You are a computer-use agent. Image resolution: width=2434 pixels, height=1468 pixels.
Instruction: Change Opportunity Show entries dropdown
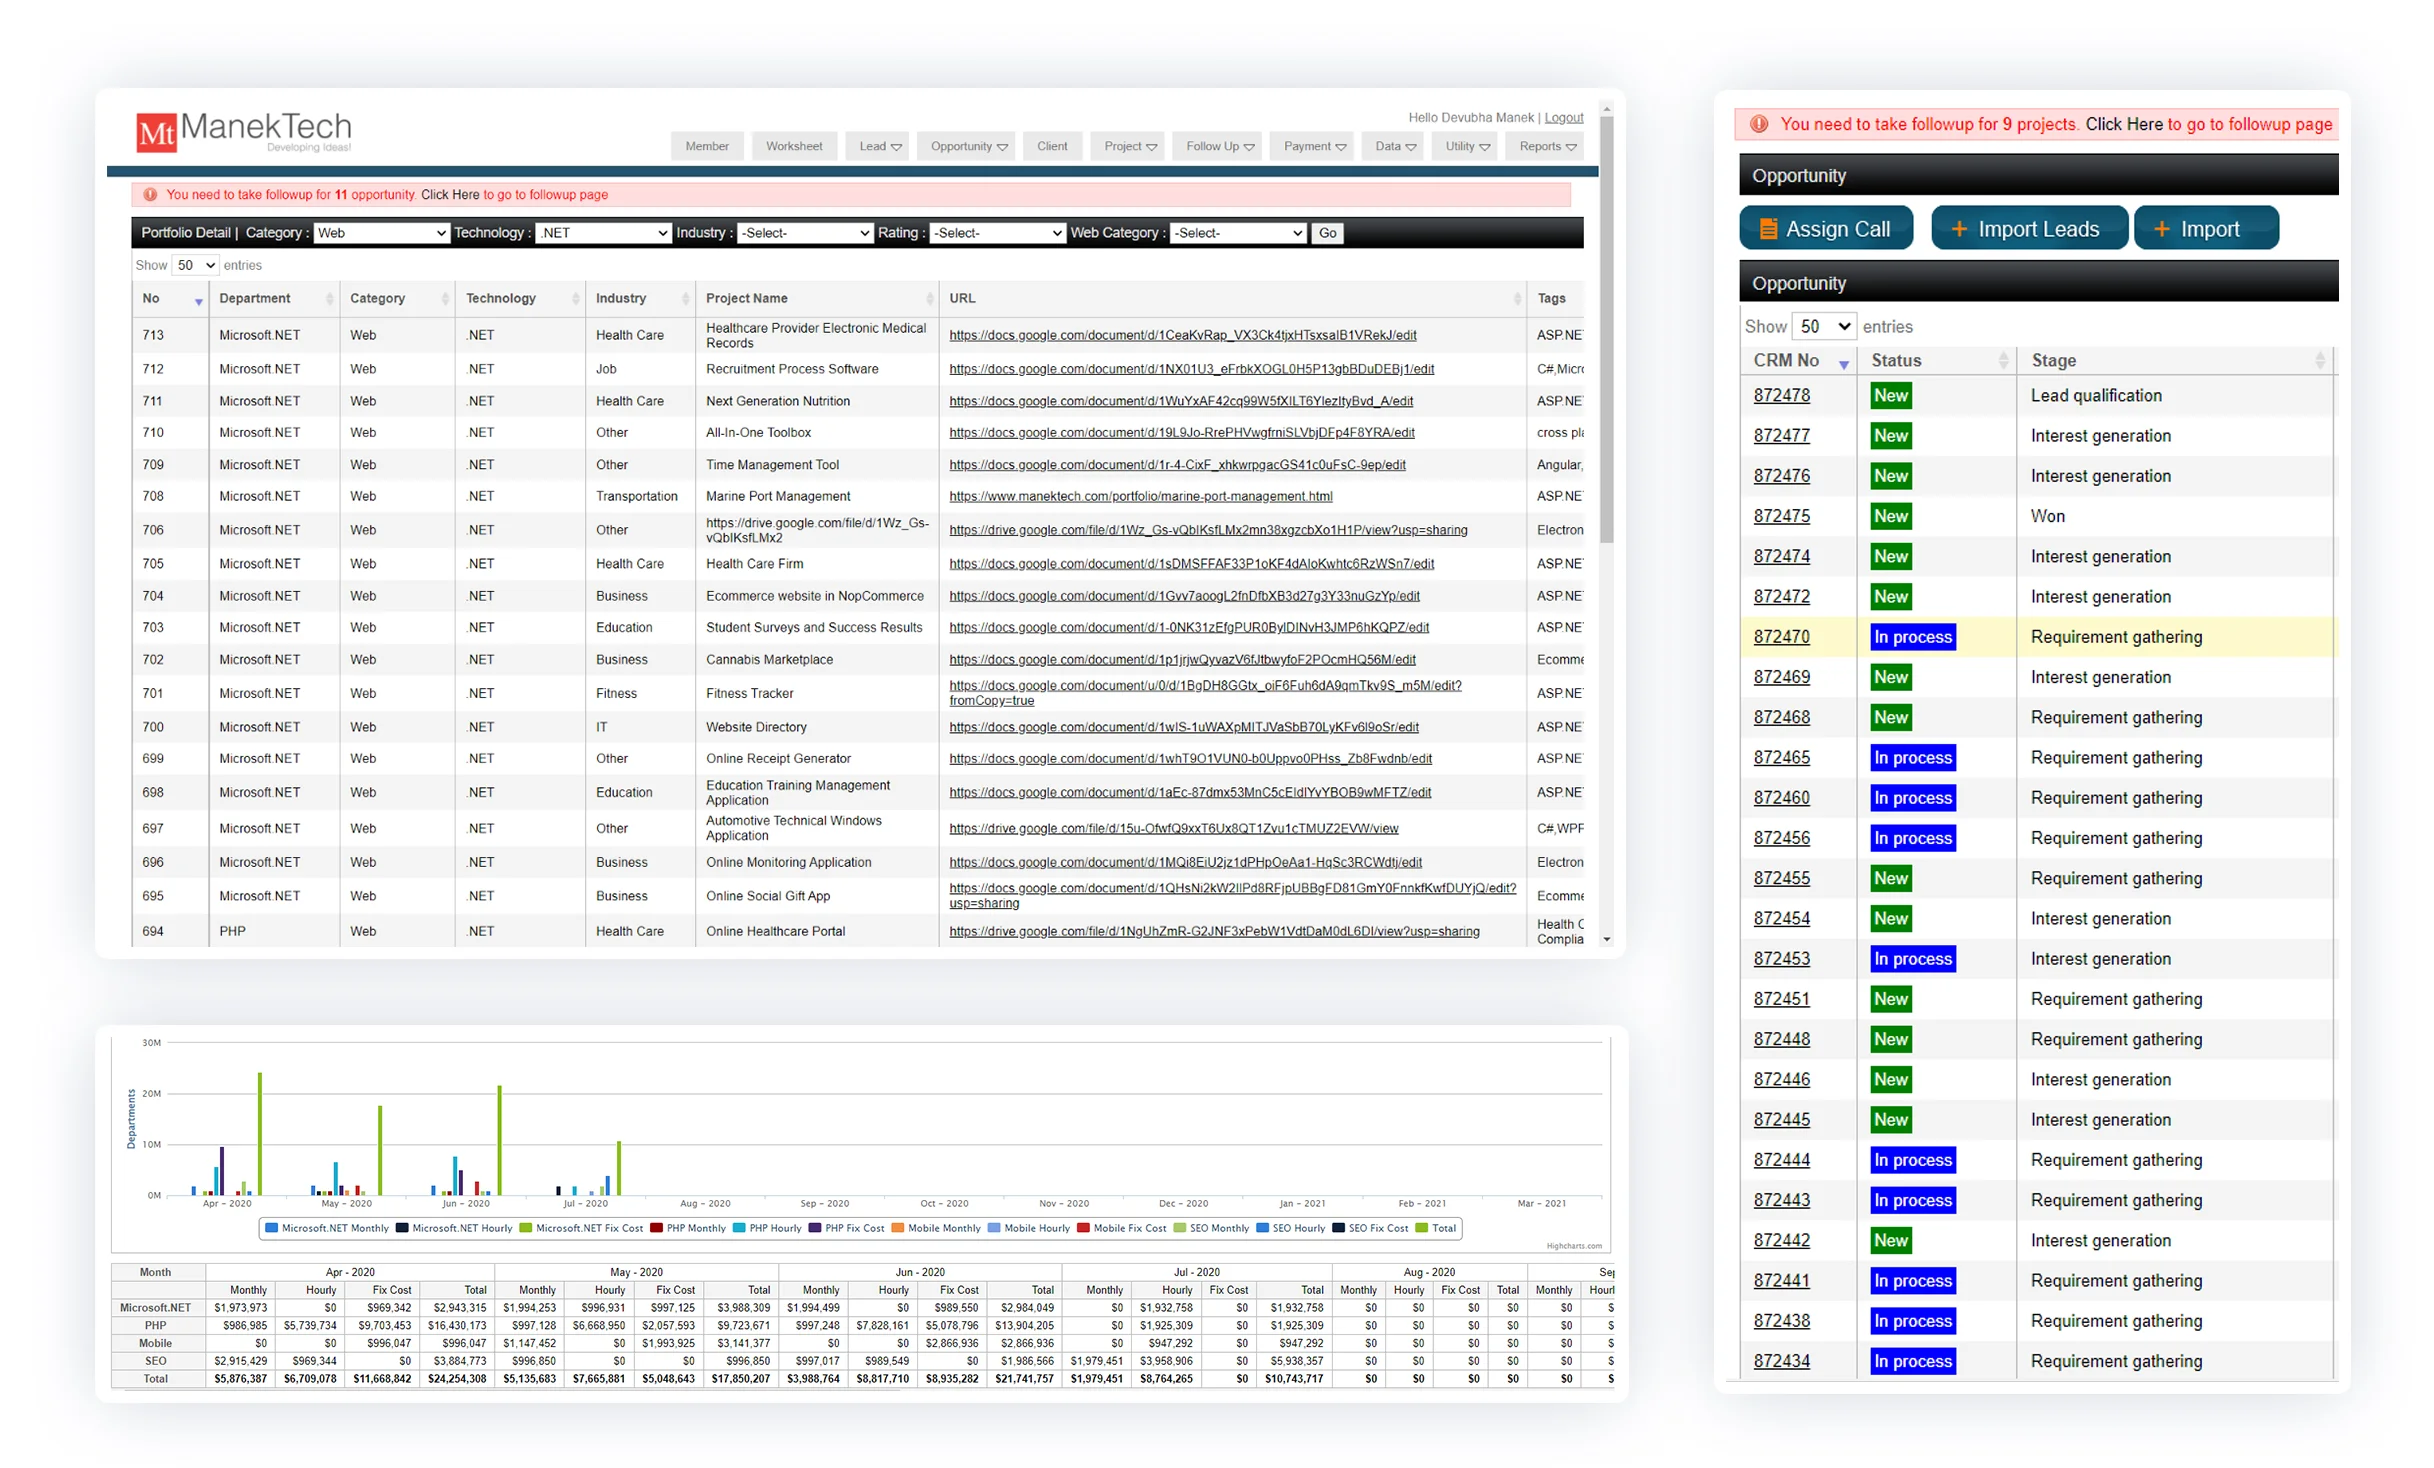[x=1824, y=327]
